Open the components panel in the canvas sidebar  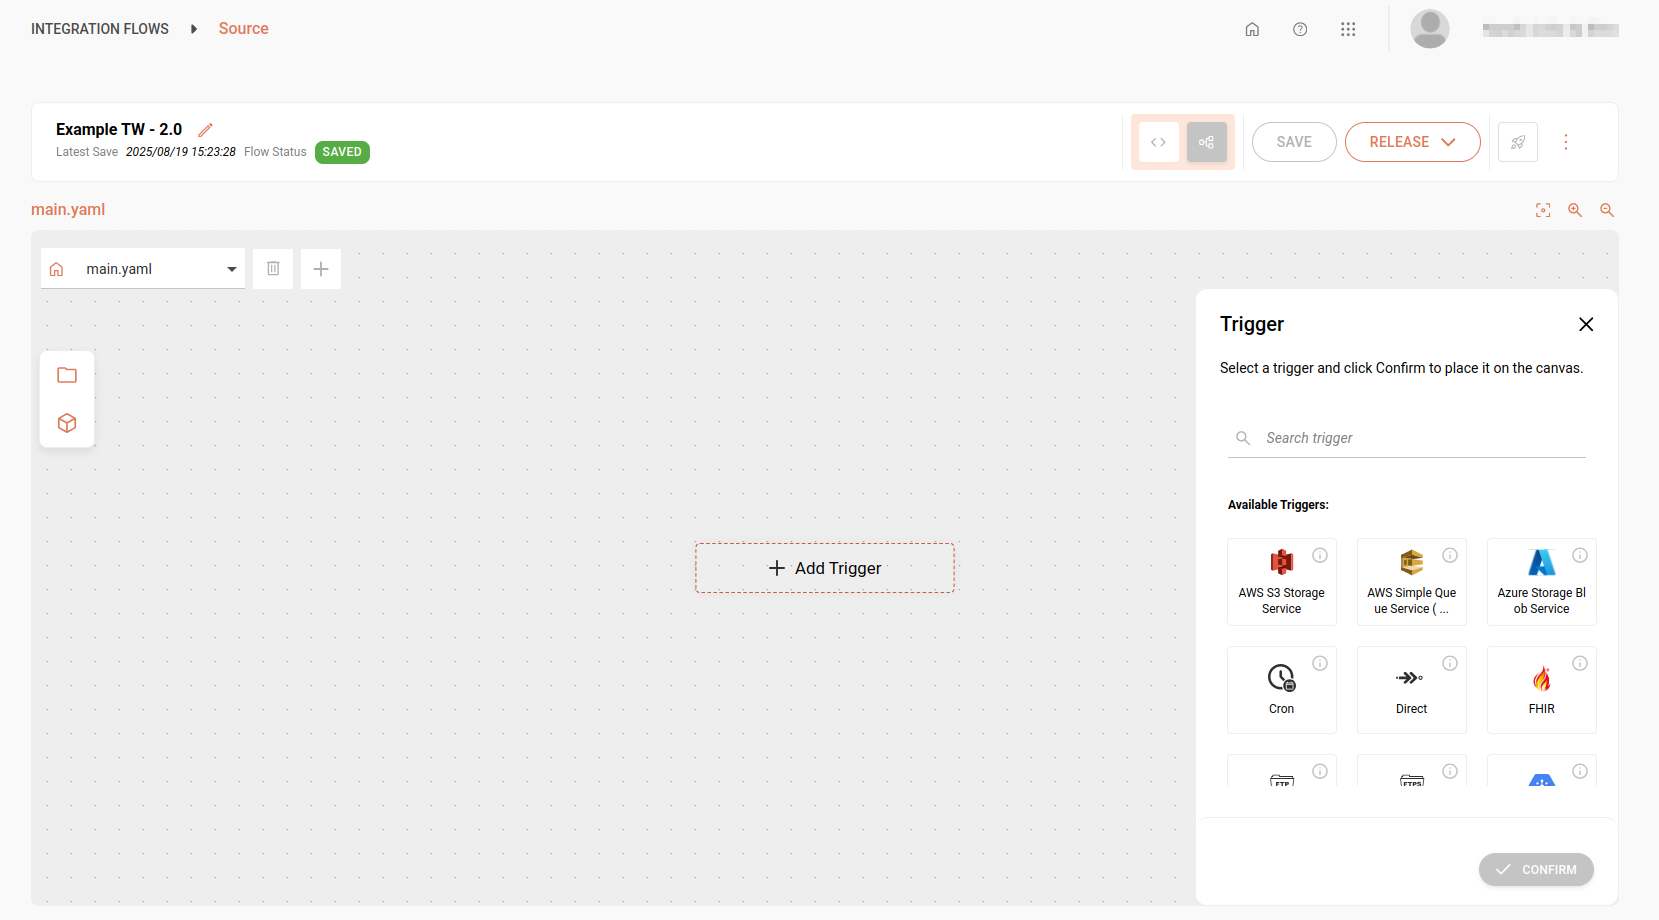tap(66, 423)
